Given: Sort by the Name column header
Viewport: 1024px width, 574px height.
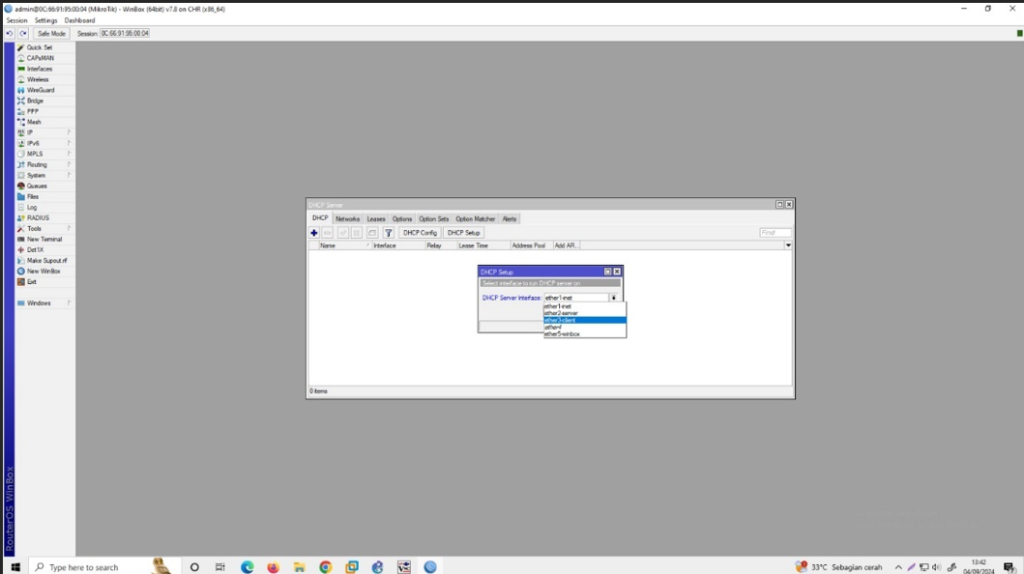Looking at the screenshot, I should click(x=344, y=246).
